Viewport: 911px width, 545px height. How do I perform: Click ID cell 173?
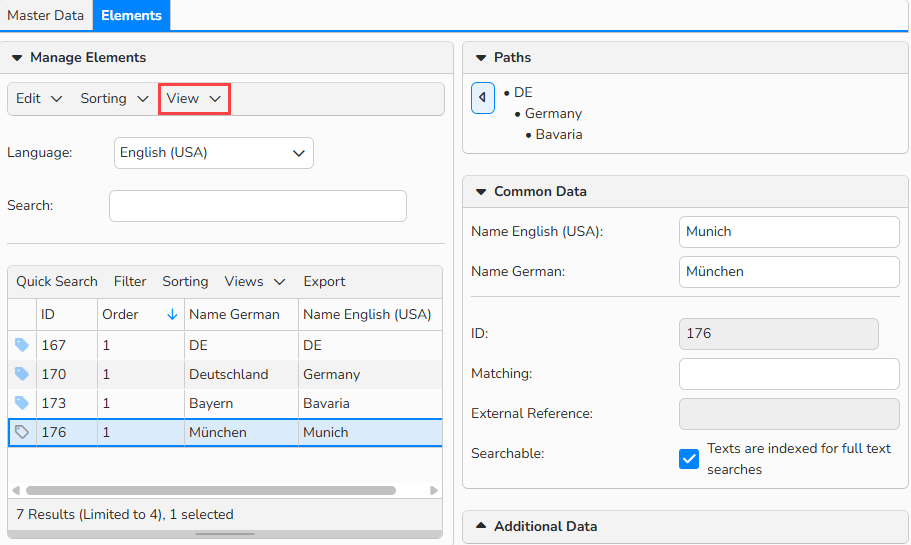67,403
